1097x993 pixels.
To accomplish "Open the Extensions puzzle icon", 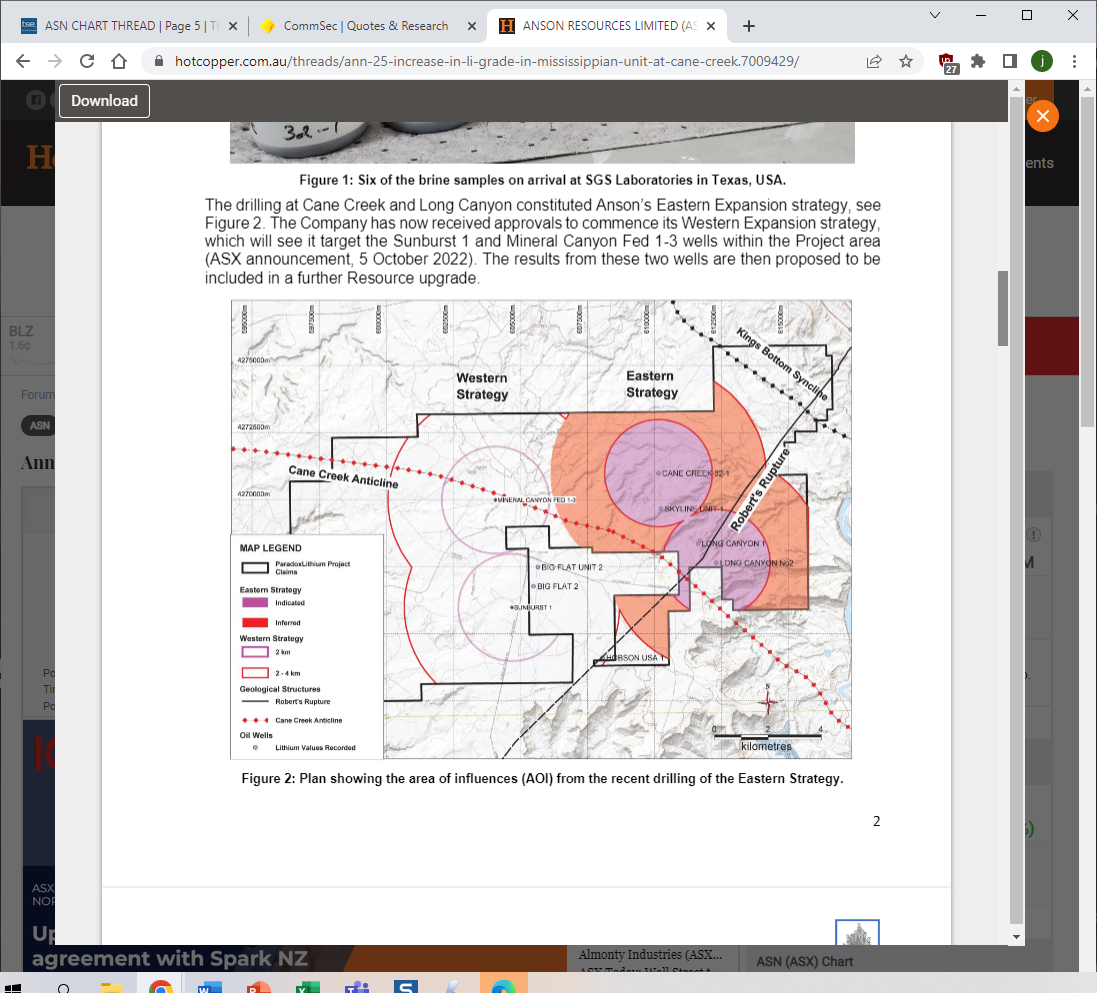I will pyautogui.click(x=978, y=61).
